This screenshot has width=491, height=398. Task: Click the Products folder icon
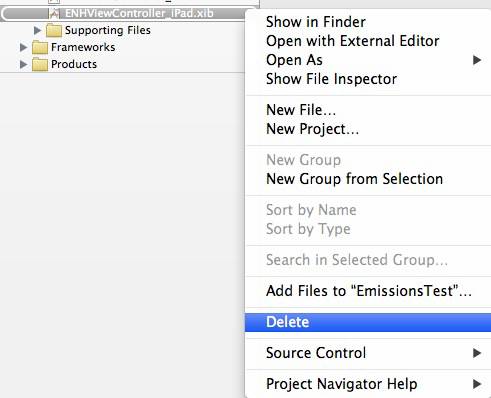click(40, 64)
